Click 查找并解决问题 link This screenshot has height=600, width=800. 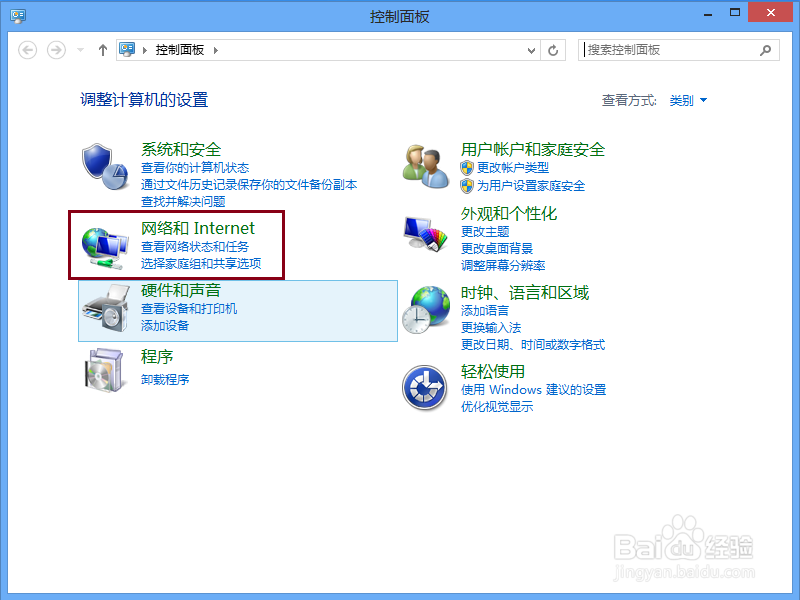coord(183,202)
